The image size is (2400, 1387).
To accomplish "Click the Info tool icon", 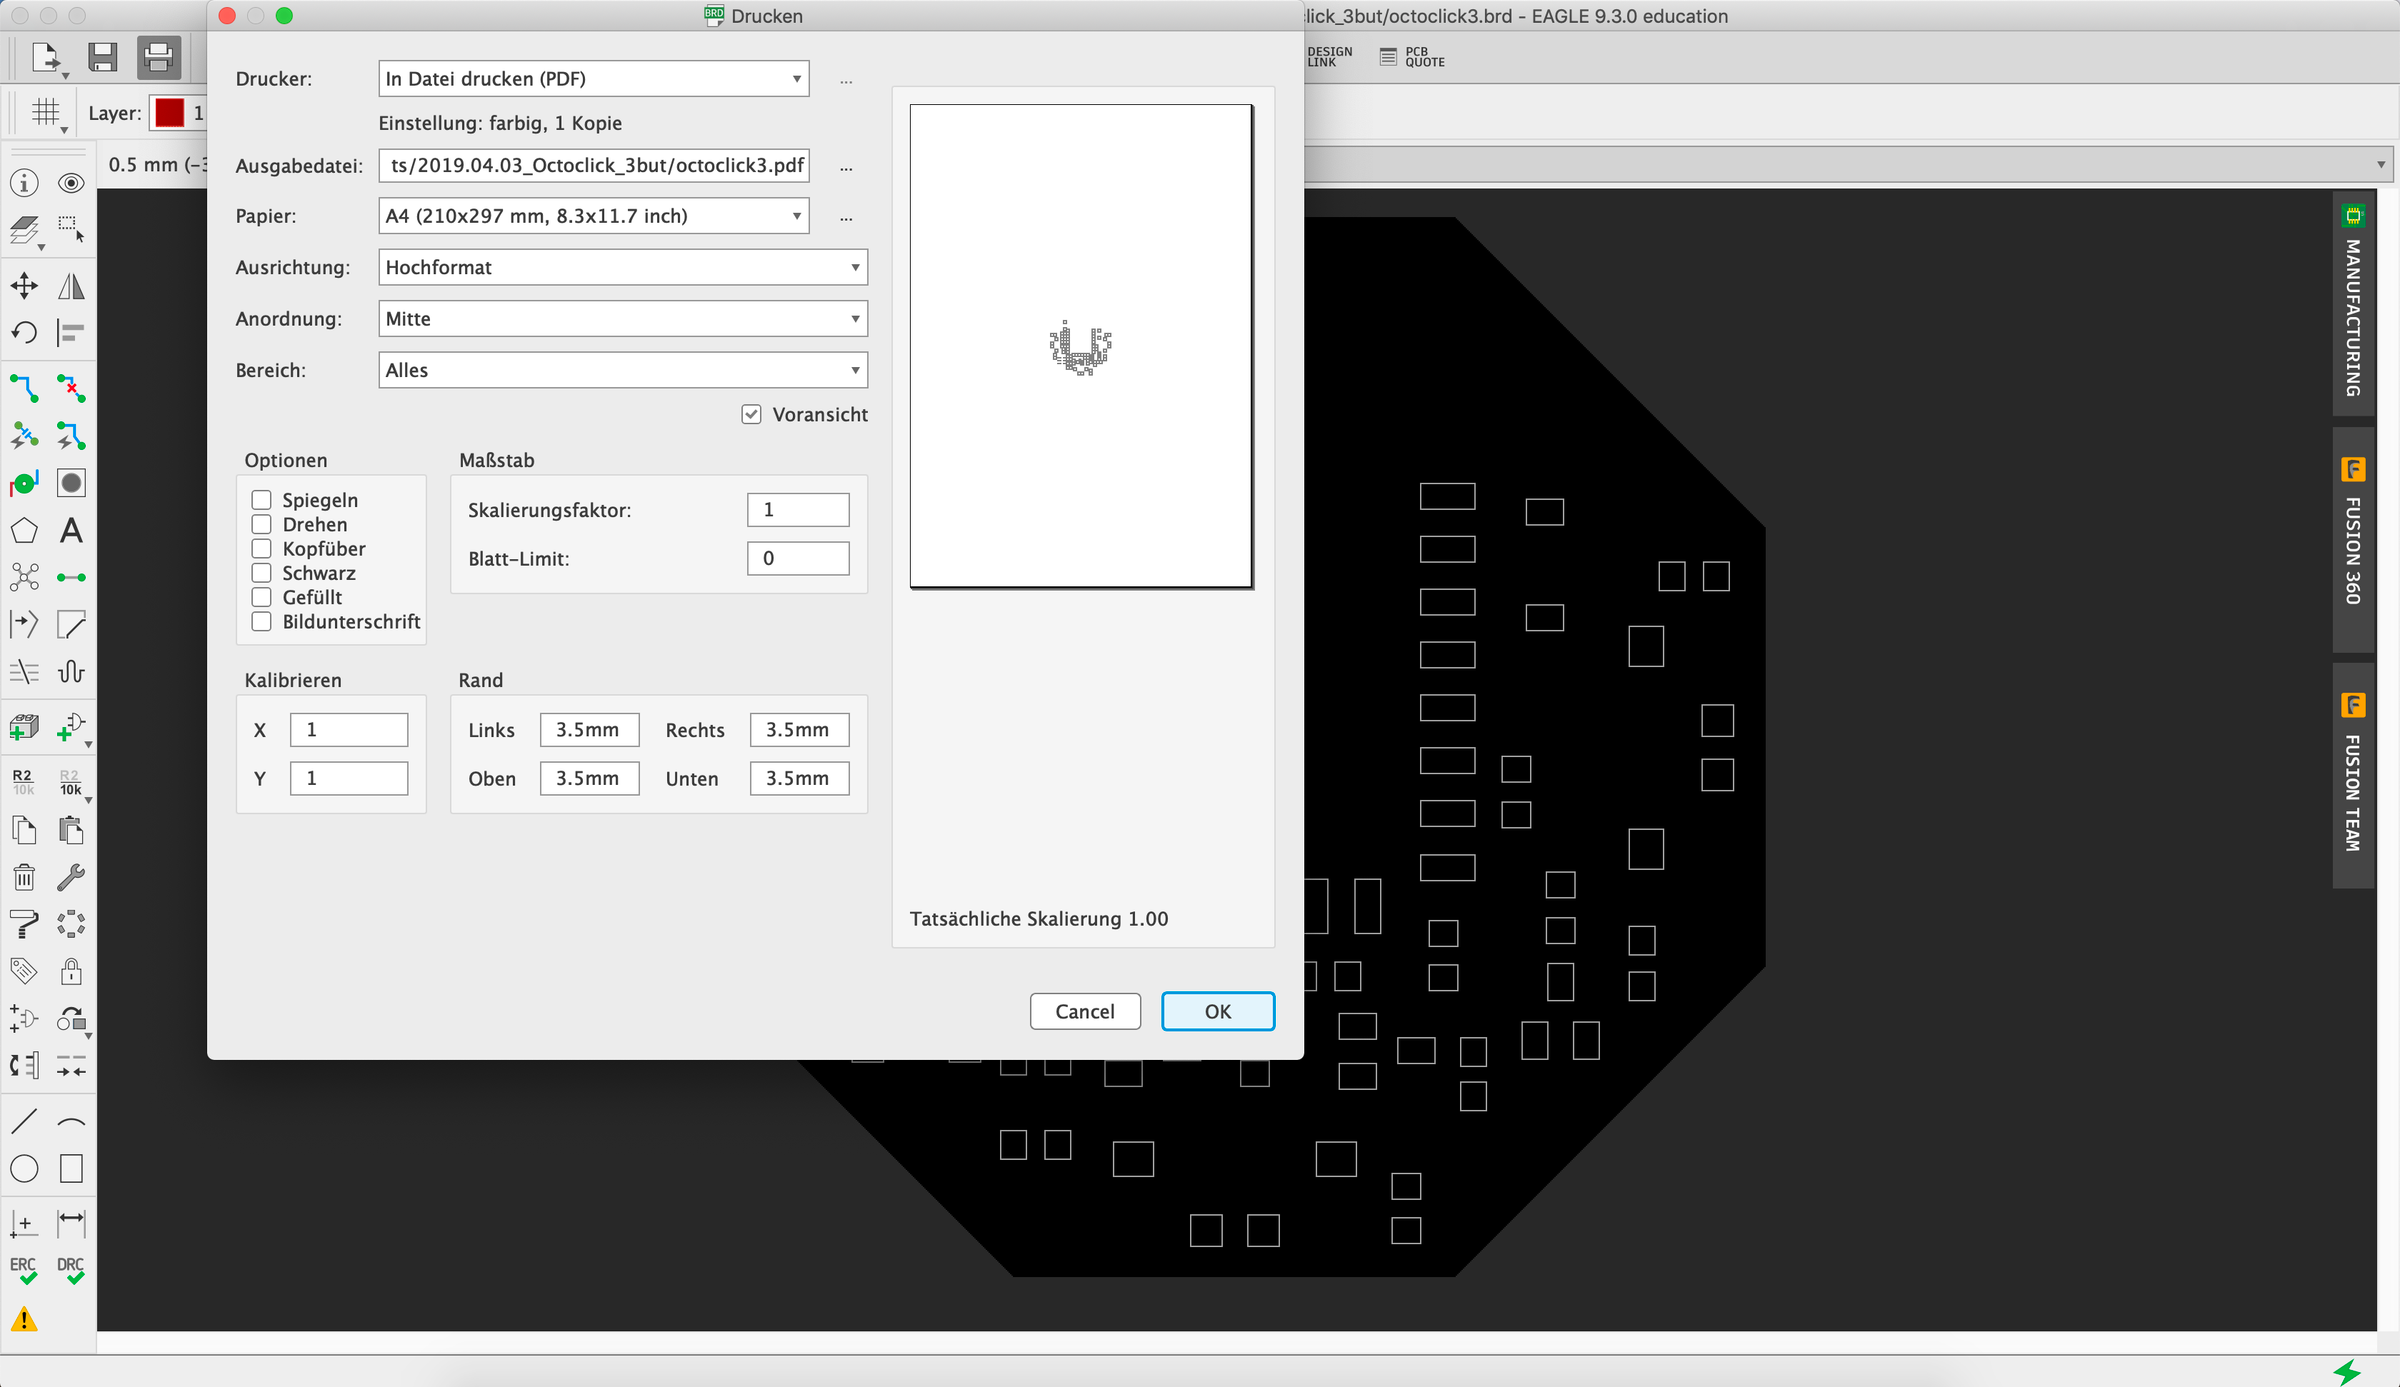I will pyautogui.click(x=24, y=183).
